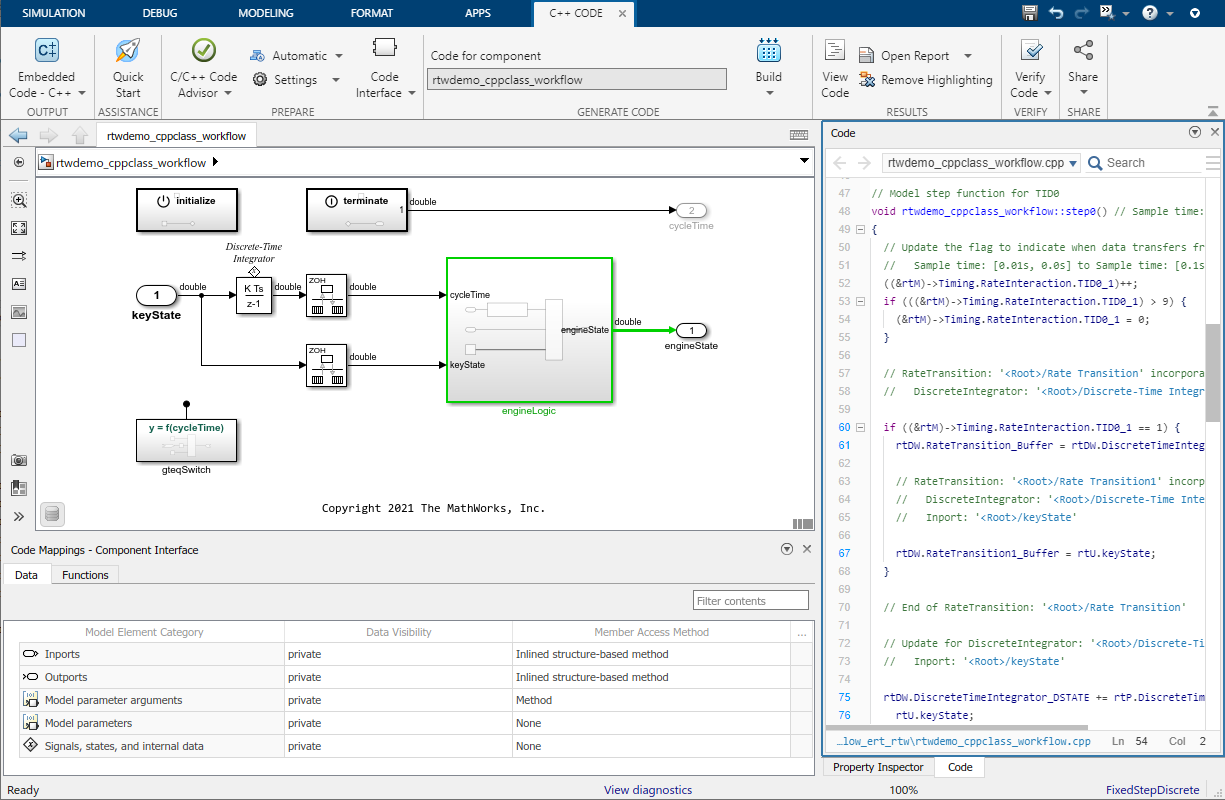Click the Filter contents input field
The width and height of the screenshot is (1225, 800).
pos(750,601)
